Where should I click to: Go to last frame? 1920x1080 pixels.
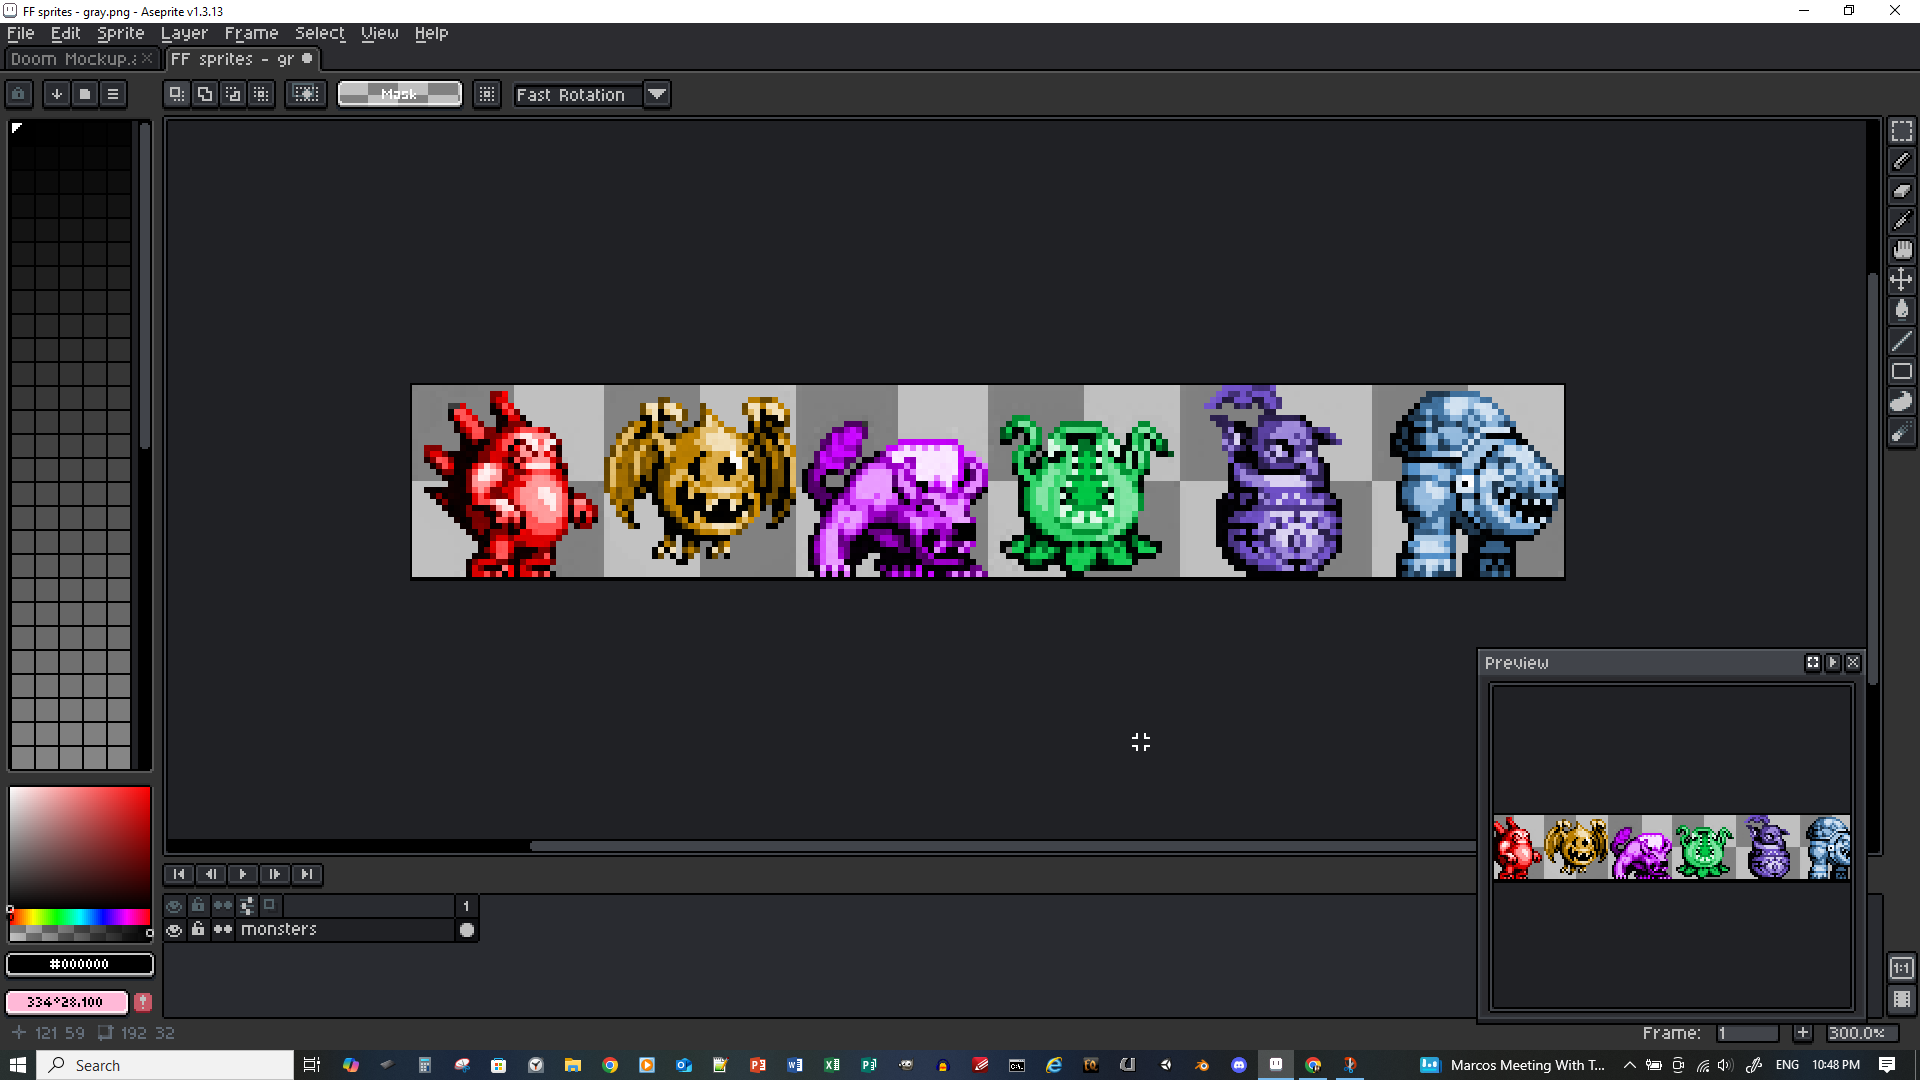click(x=307, y=874)
